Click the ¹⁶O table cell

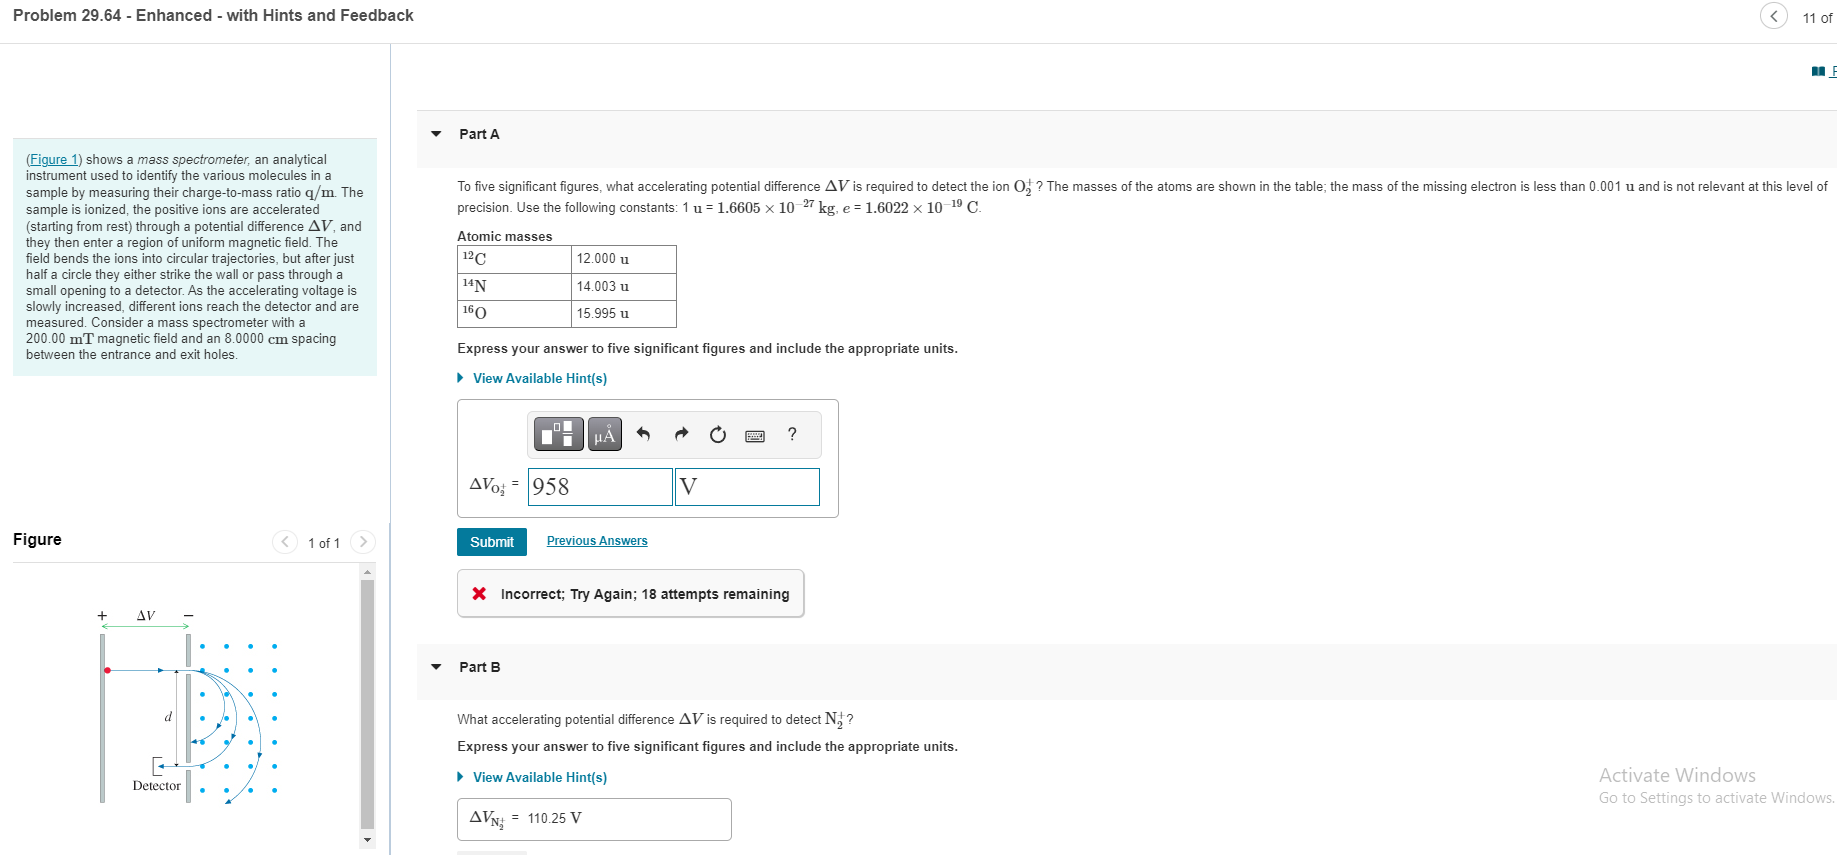[x=514, y=313]
